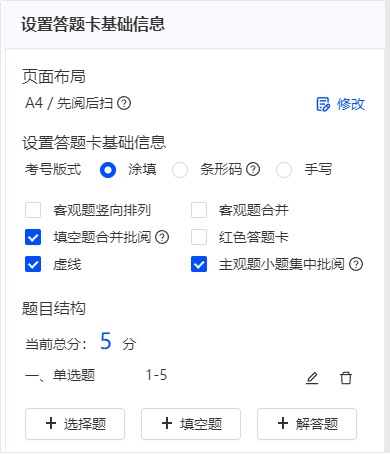Add a 填空题 section

[x=191, y=424]
